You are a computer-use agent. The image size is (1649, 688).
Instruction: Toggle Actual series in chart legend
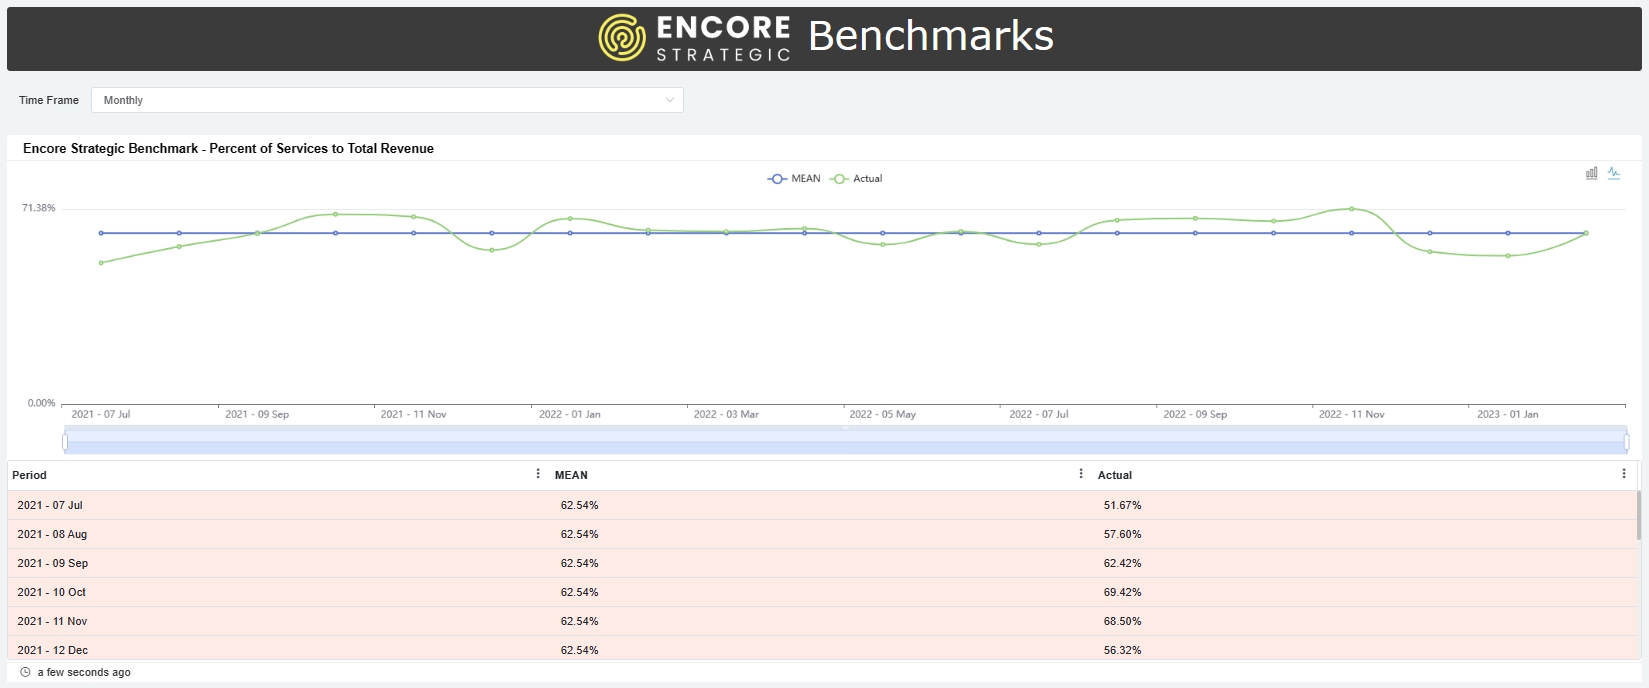tap(857, 179)
